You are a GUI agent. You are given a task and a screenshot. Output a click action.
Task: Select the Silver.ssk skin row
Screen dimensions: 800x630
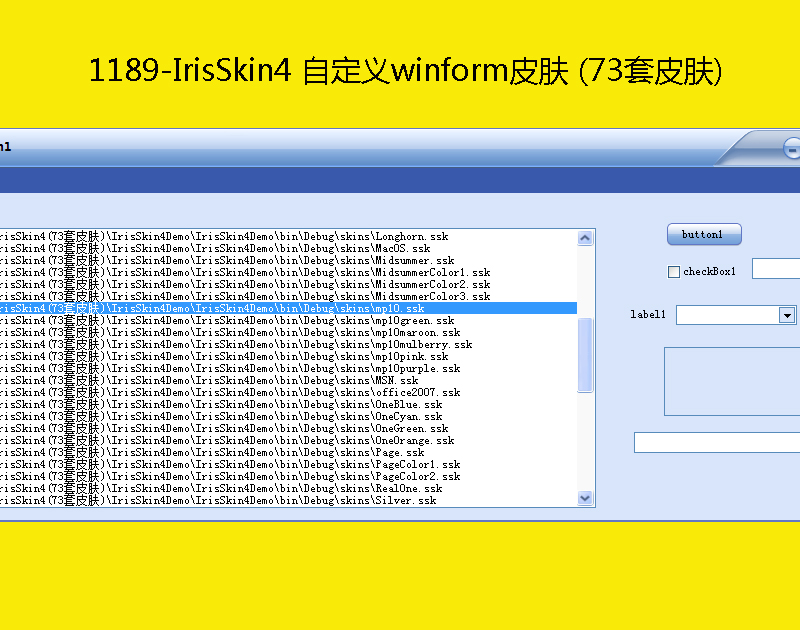(x=288, y=500)
